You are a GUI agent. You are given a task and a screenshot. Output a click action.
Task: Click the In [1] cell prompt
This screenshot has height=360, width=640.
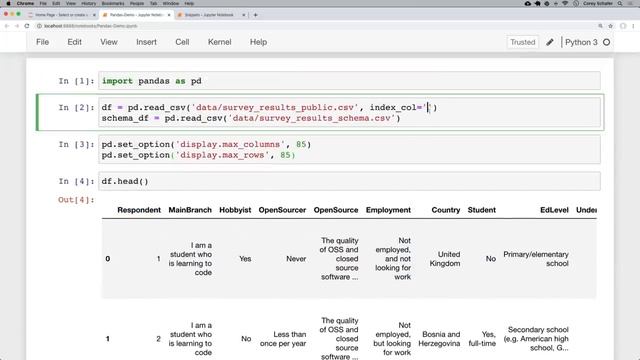coord(76,81)
